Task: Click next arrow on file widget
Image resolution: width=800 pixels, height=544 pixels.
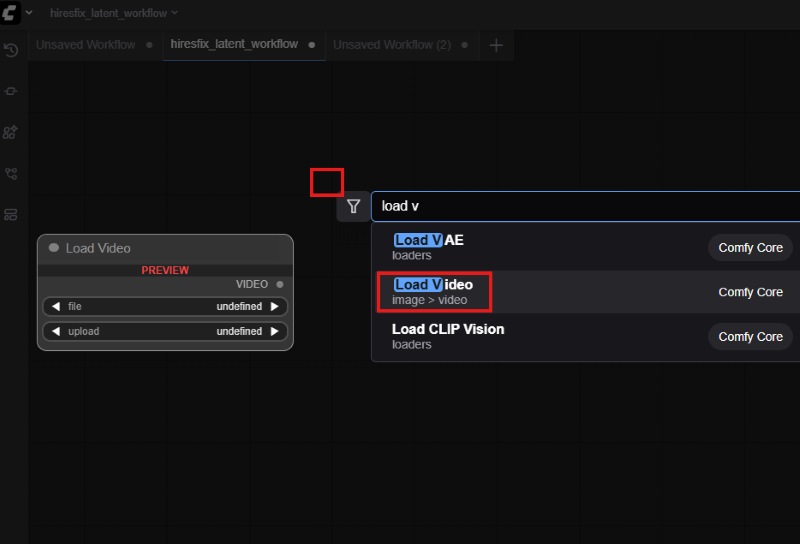Action: coord(274,307)
